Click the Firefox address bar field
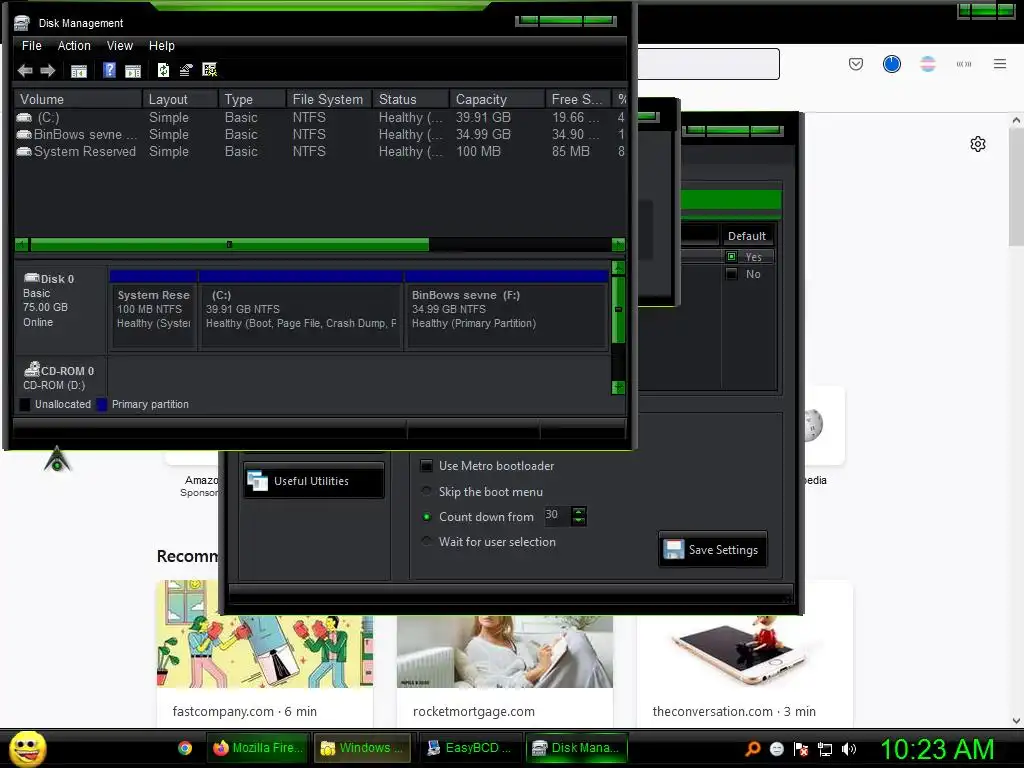This screenshot has height=768, width=1024. 708,64
